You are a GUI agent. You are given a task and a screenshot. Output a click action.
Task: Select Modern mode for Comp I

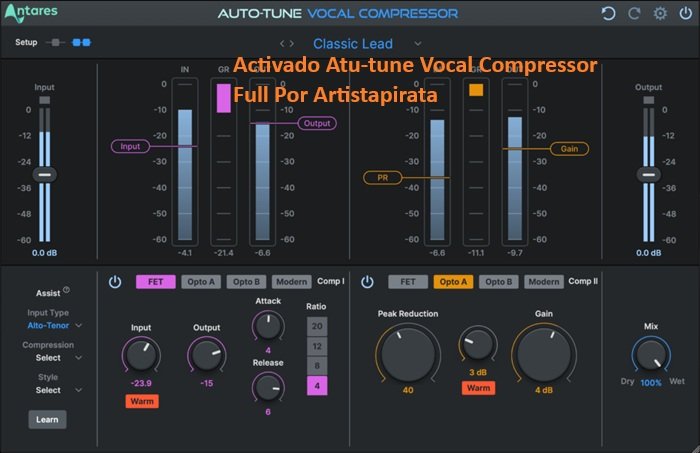[291, 282]
